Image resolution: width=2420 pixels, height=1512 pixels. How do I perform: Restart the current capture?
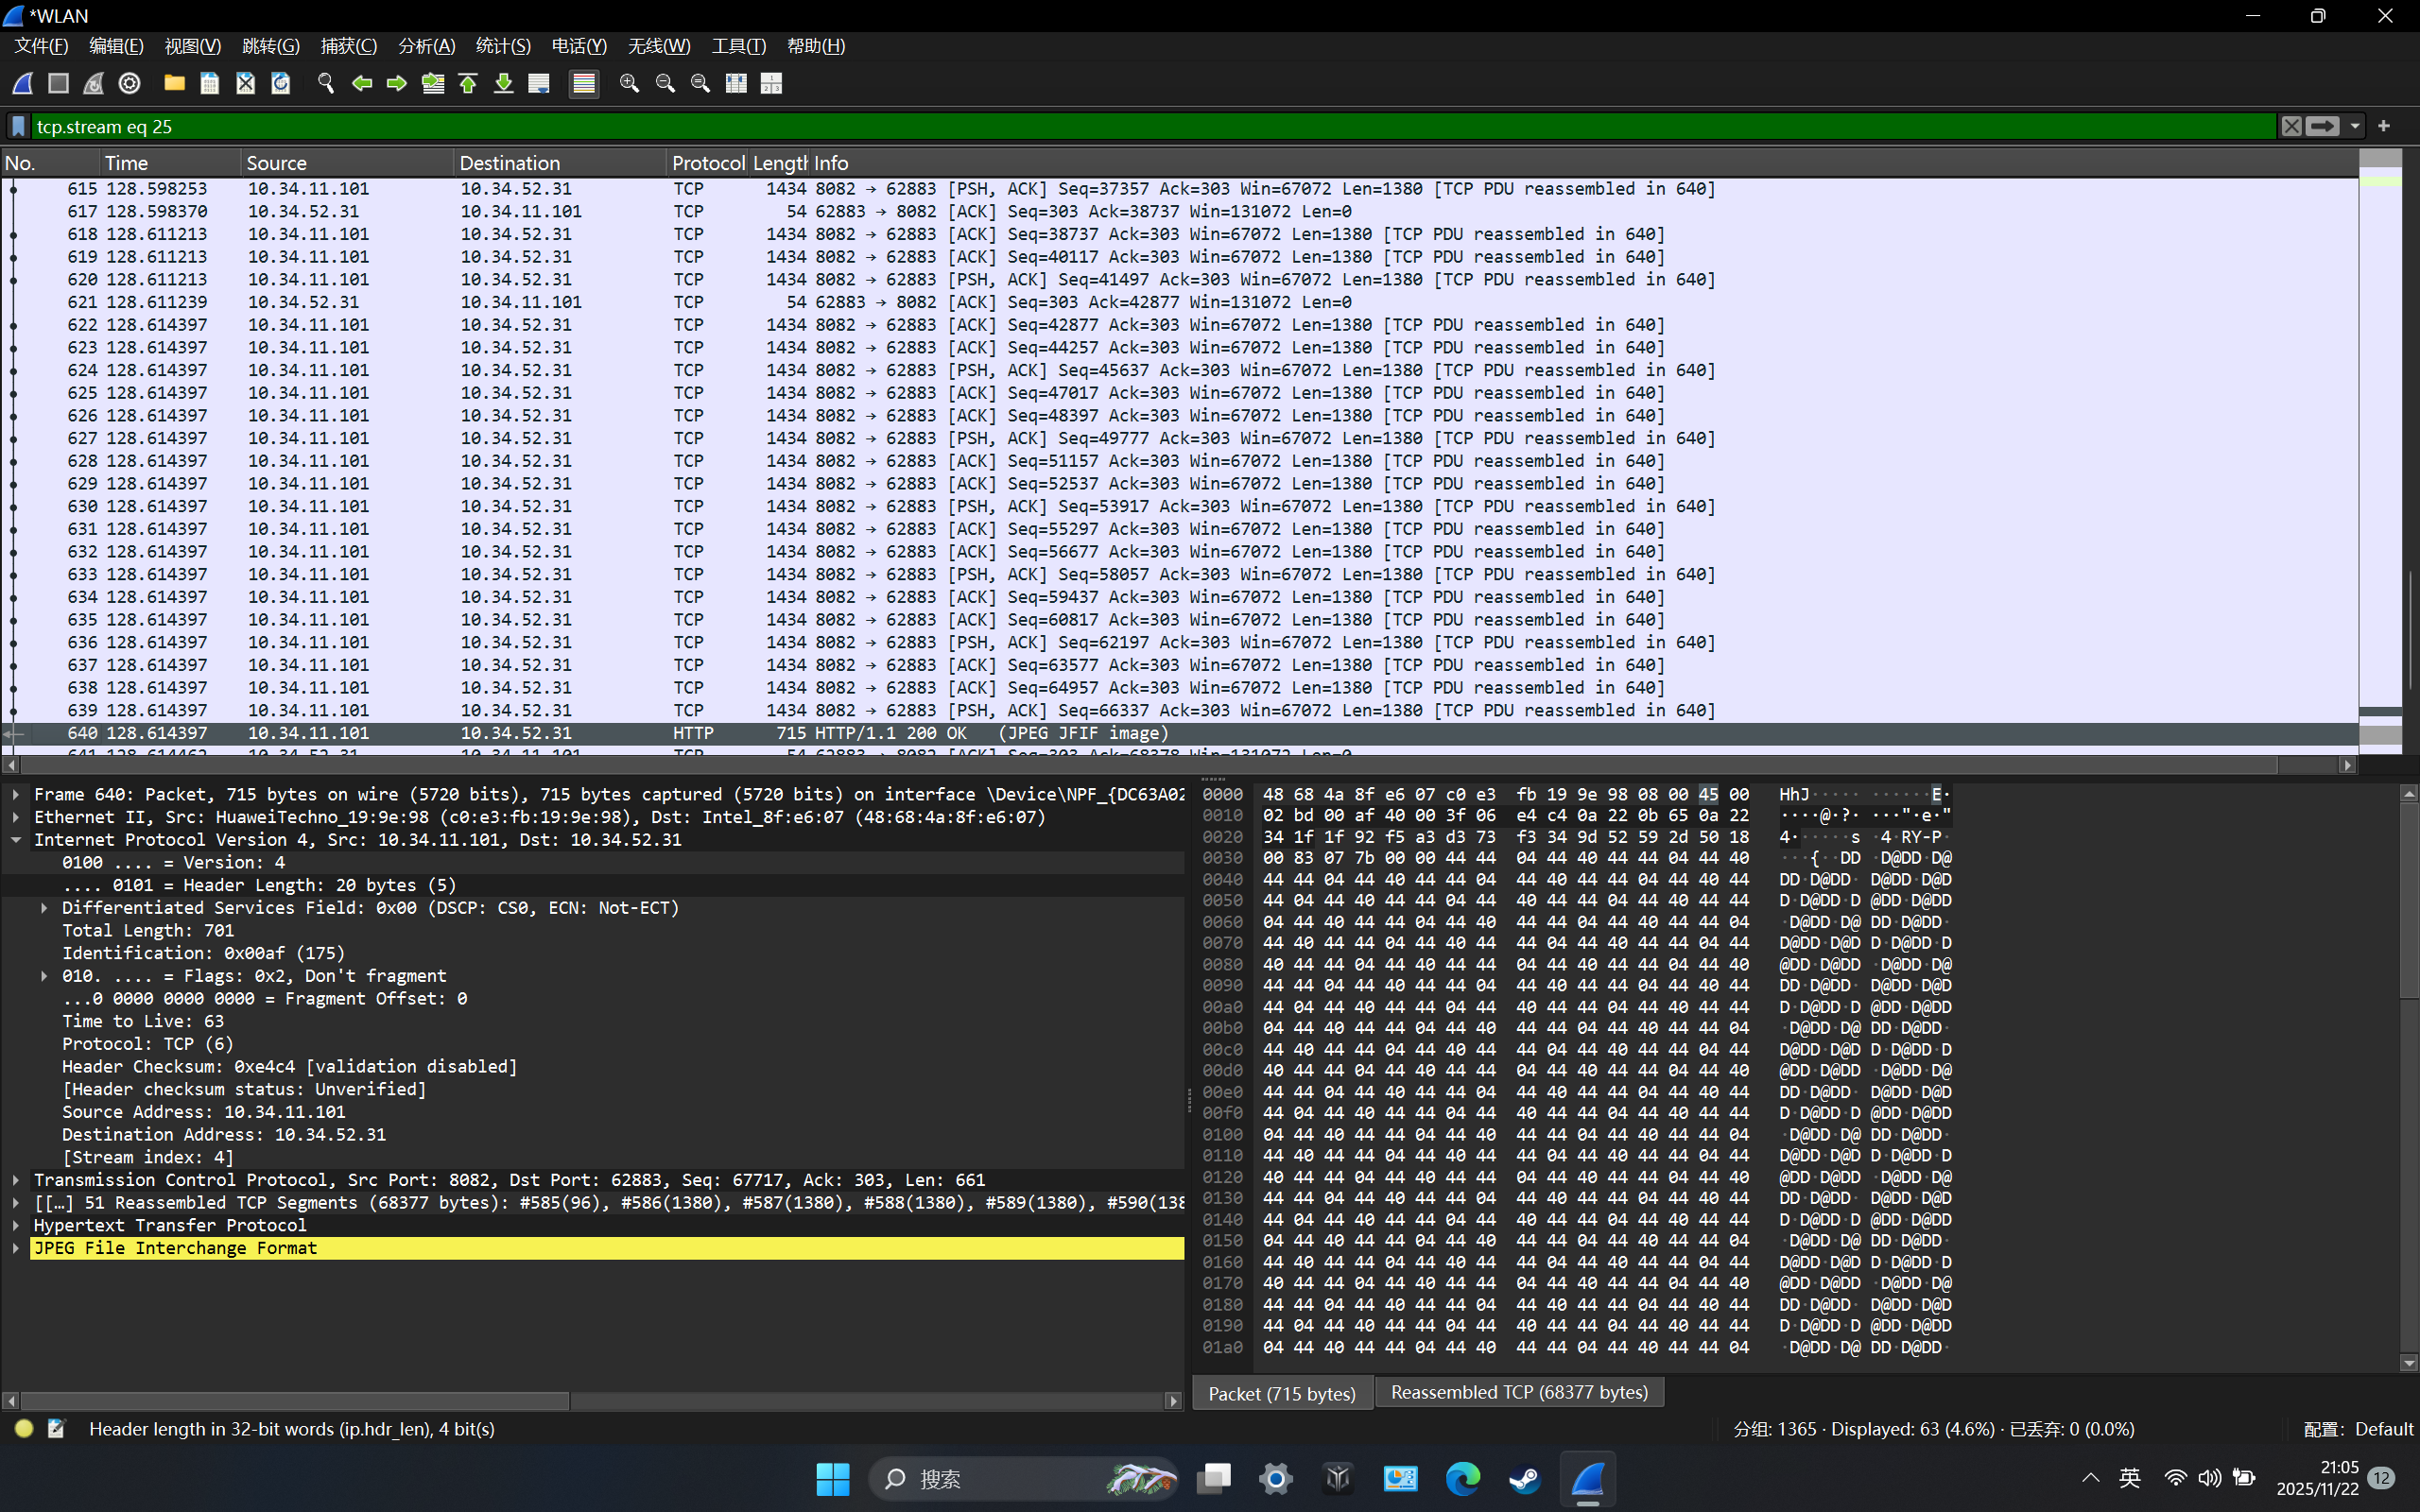coord(93,83)
